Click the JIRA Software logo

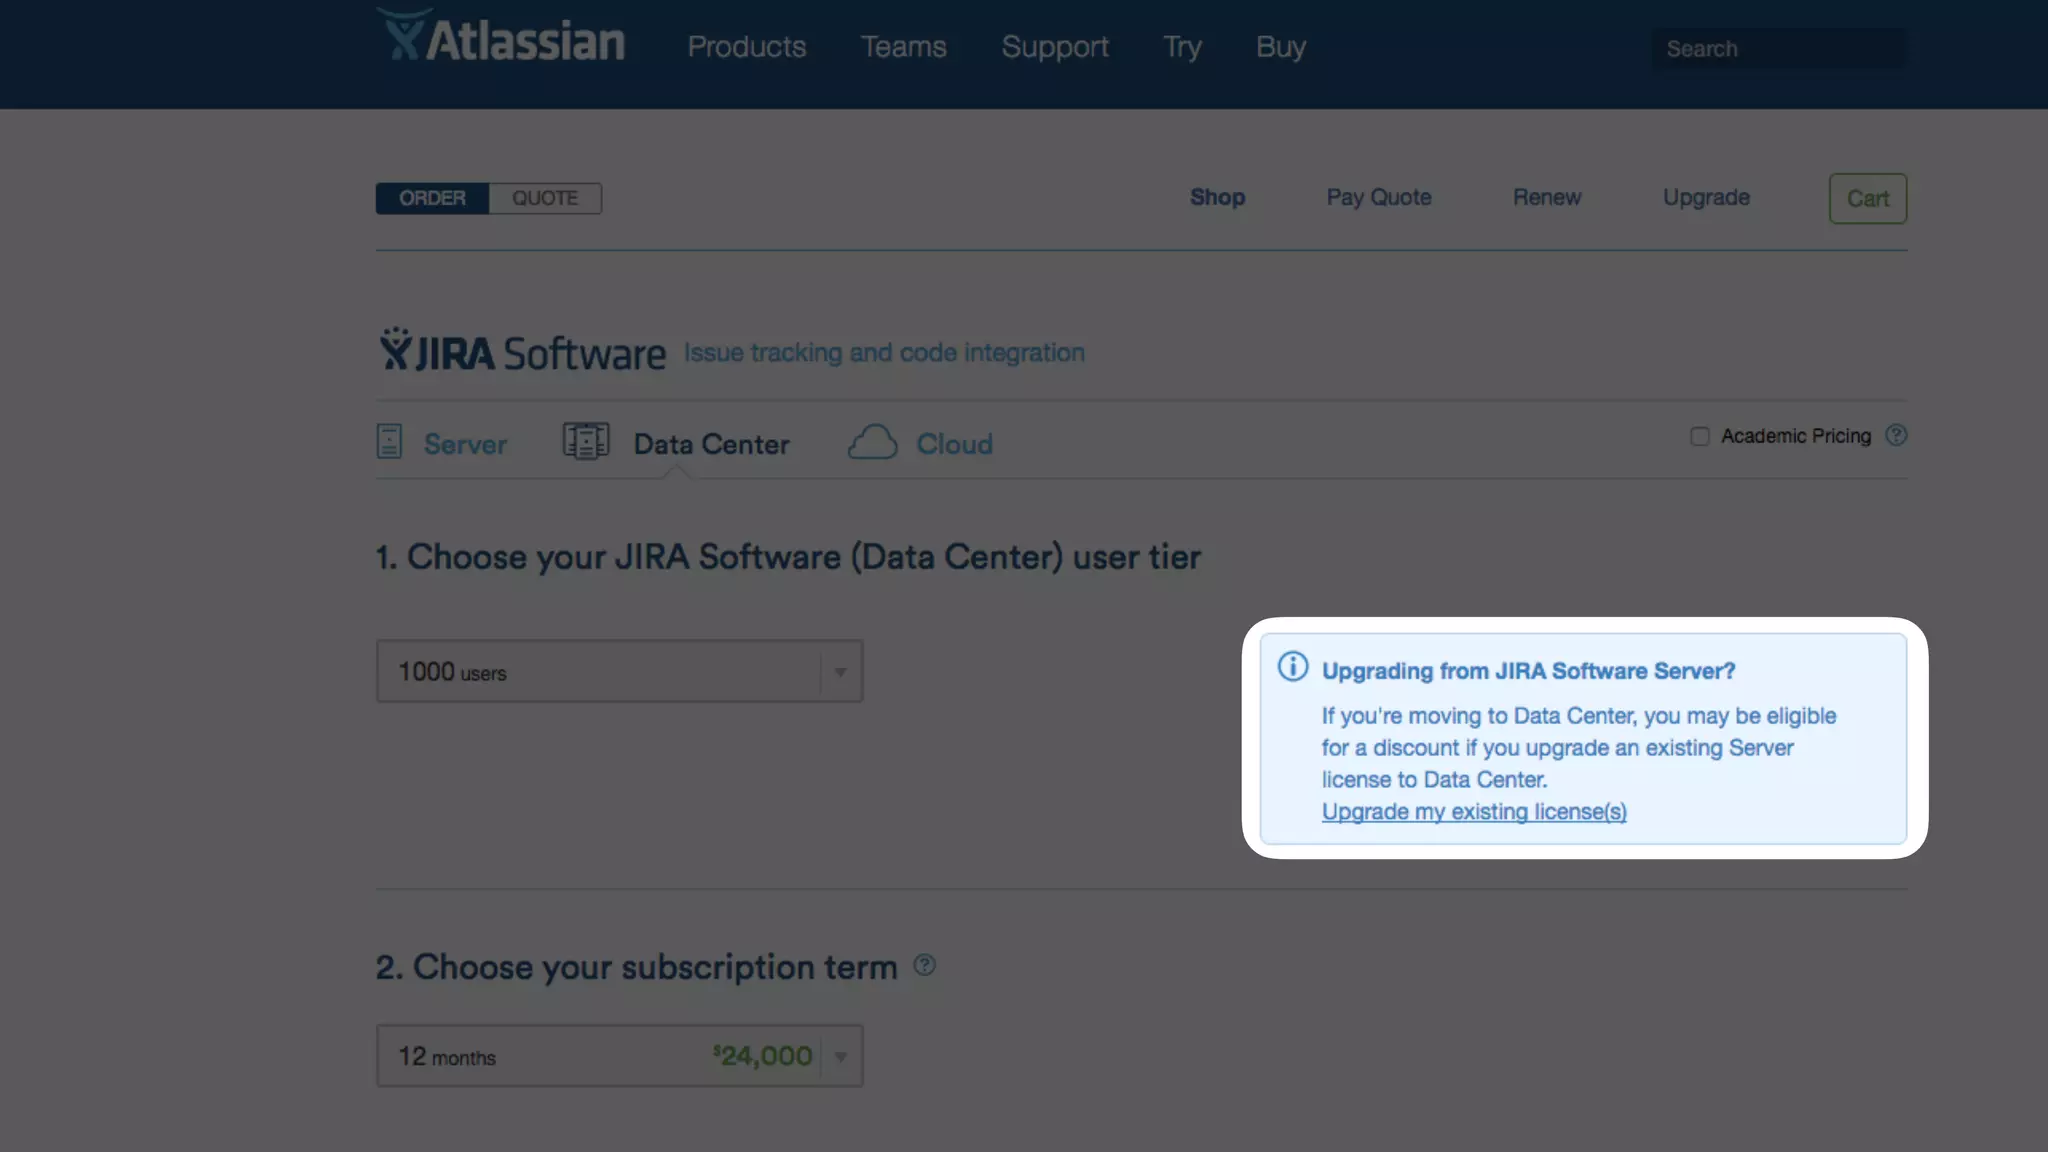[x=522, y=352]
